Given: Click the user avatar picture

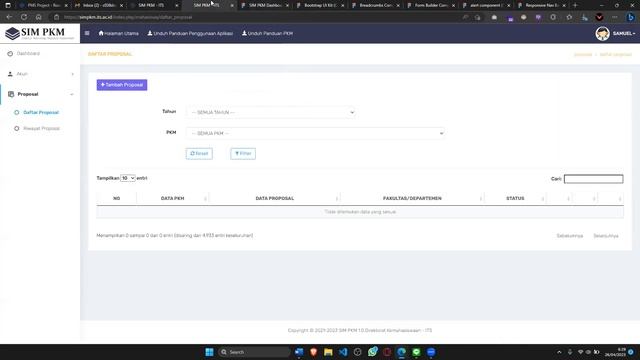Looking at the screenshot, I should (x=602, y=33).
